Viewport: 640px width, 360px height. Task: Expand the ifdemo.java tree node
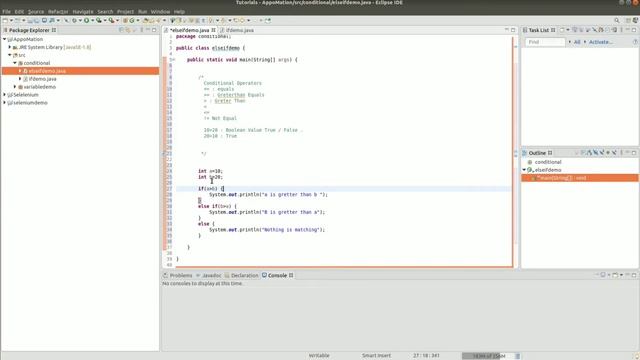20,78
